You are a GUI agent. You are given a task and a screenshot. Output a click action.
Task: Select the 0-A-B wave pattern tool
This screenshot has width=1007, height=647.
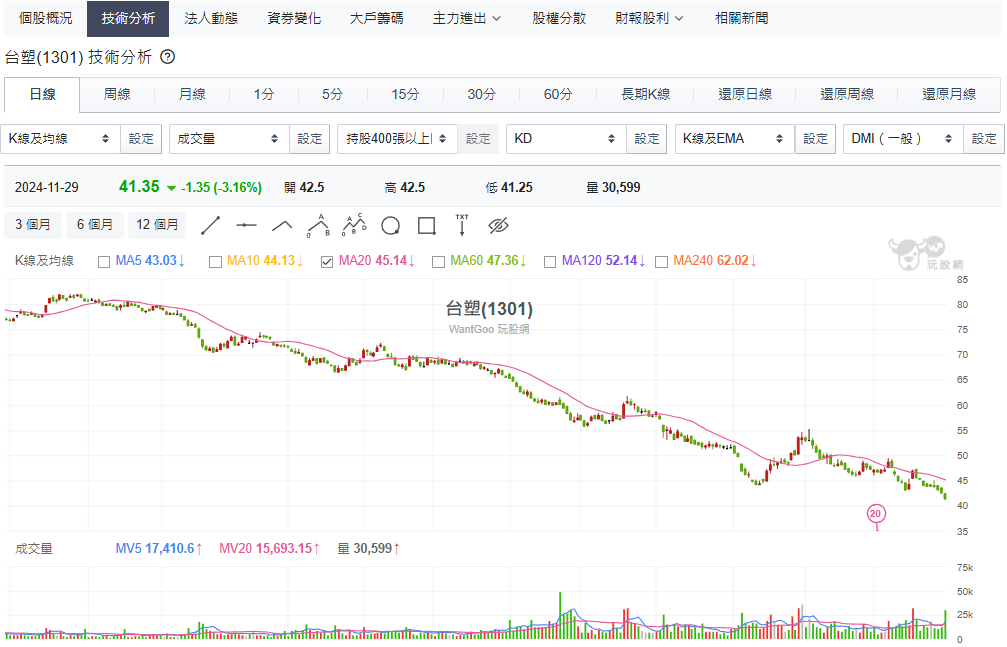pyautogui.click(x=318, y=224)
